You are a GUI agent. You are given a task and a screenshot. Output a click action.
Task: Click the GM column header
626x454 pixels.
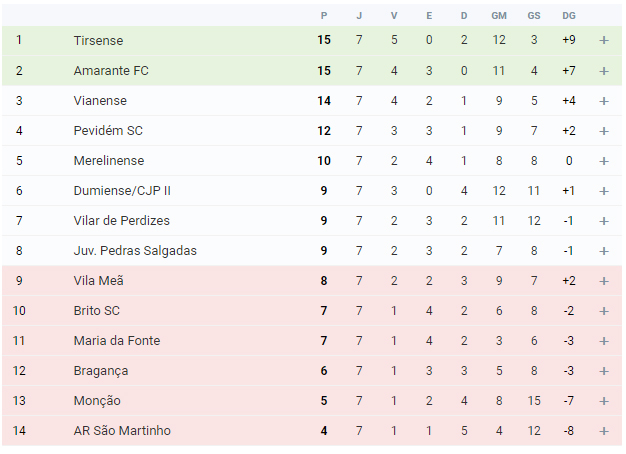click(499, 16)
